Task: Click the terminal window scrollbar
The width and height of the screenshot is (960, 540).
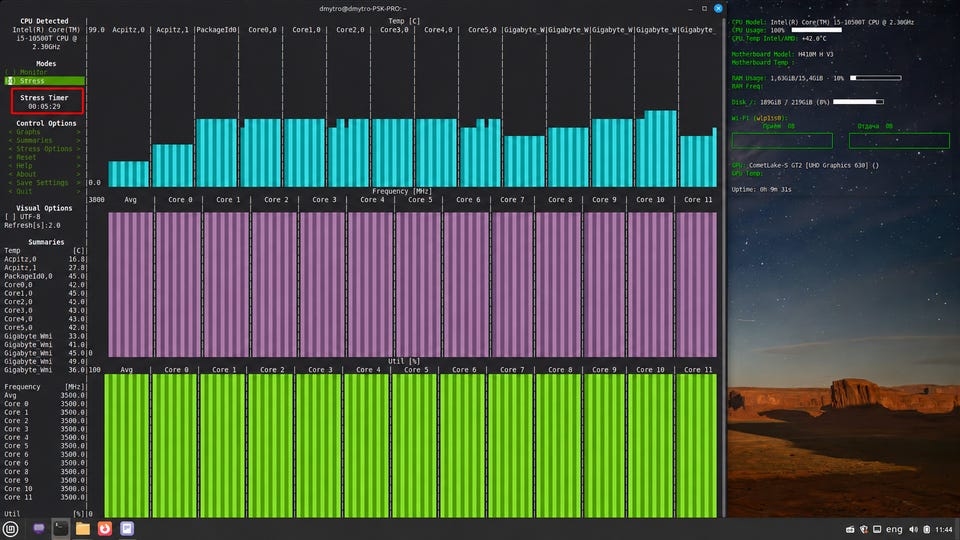Action: point(724,266)
